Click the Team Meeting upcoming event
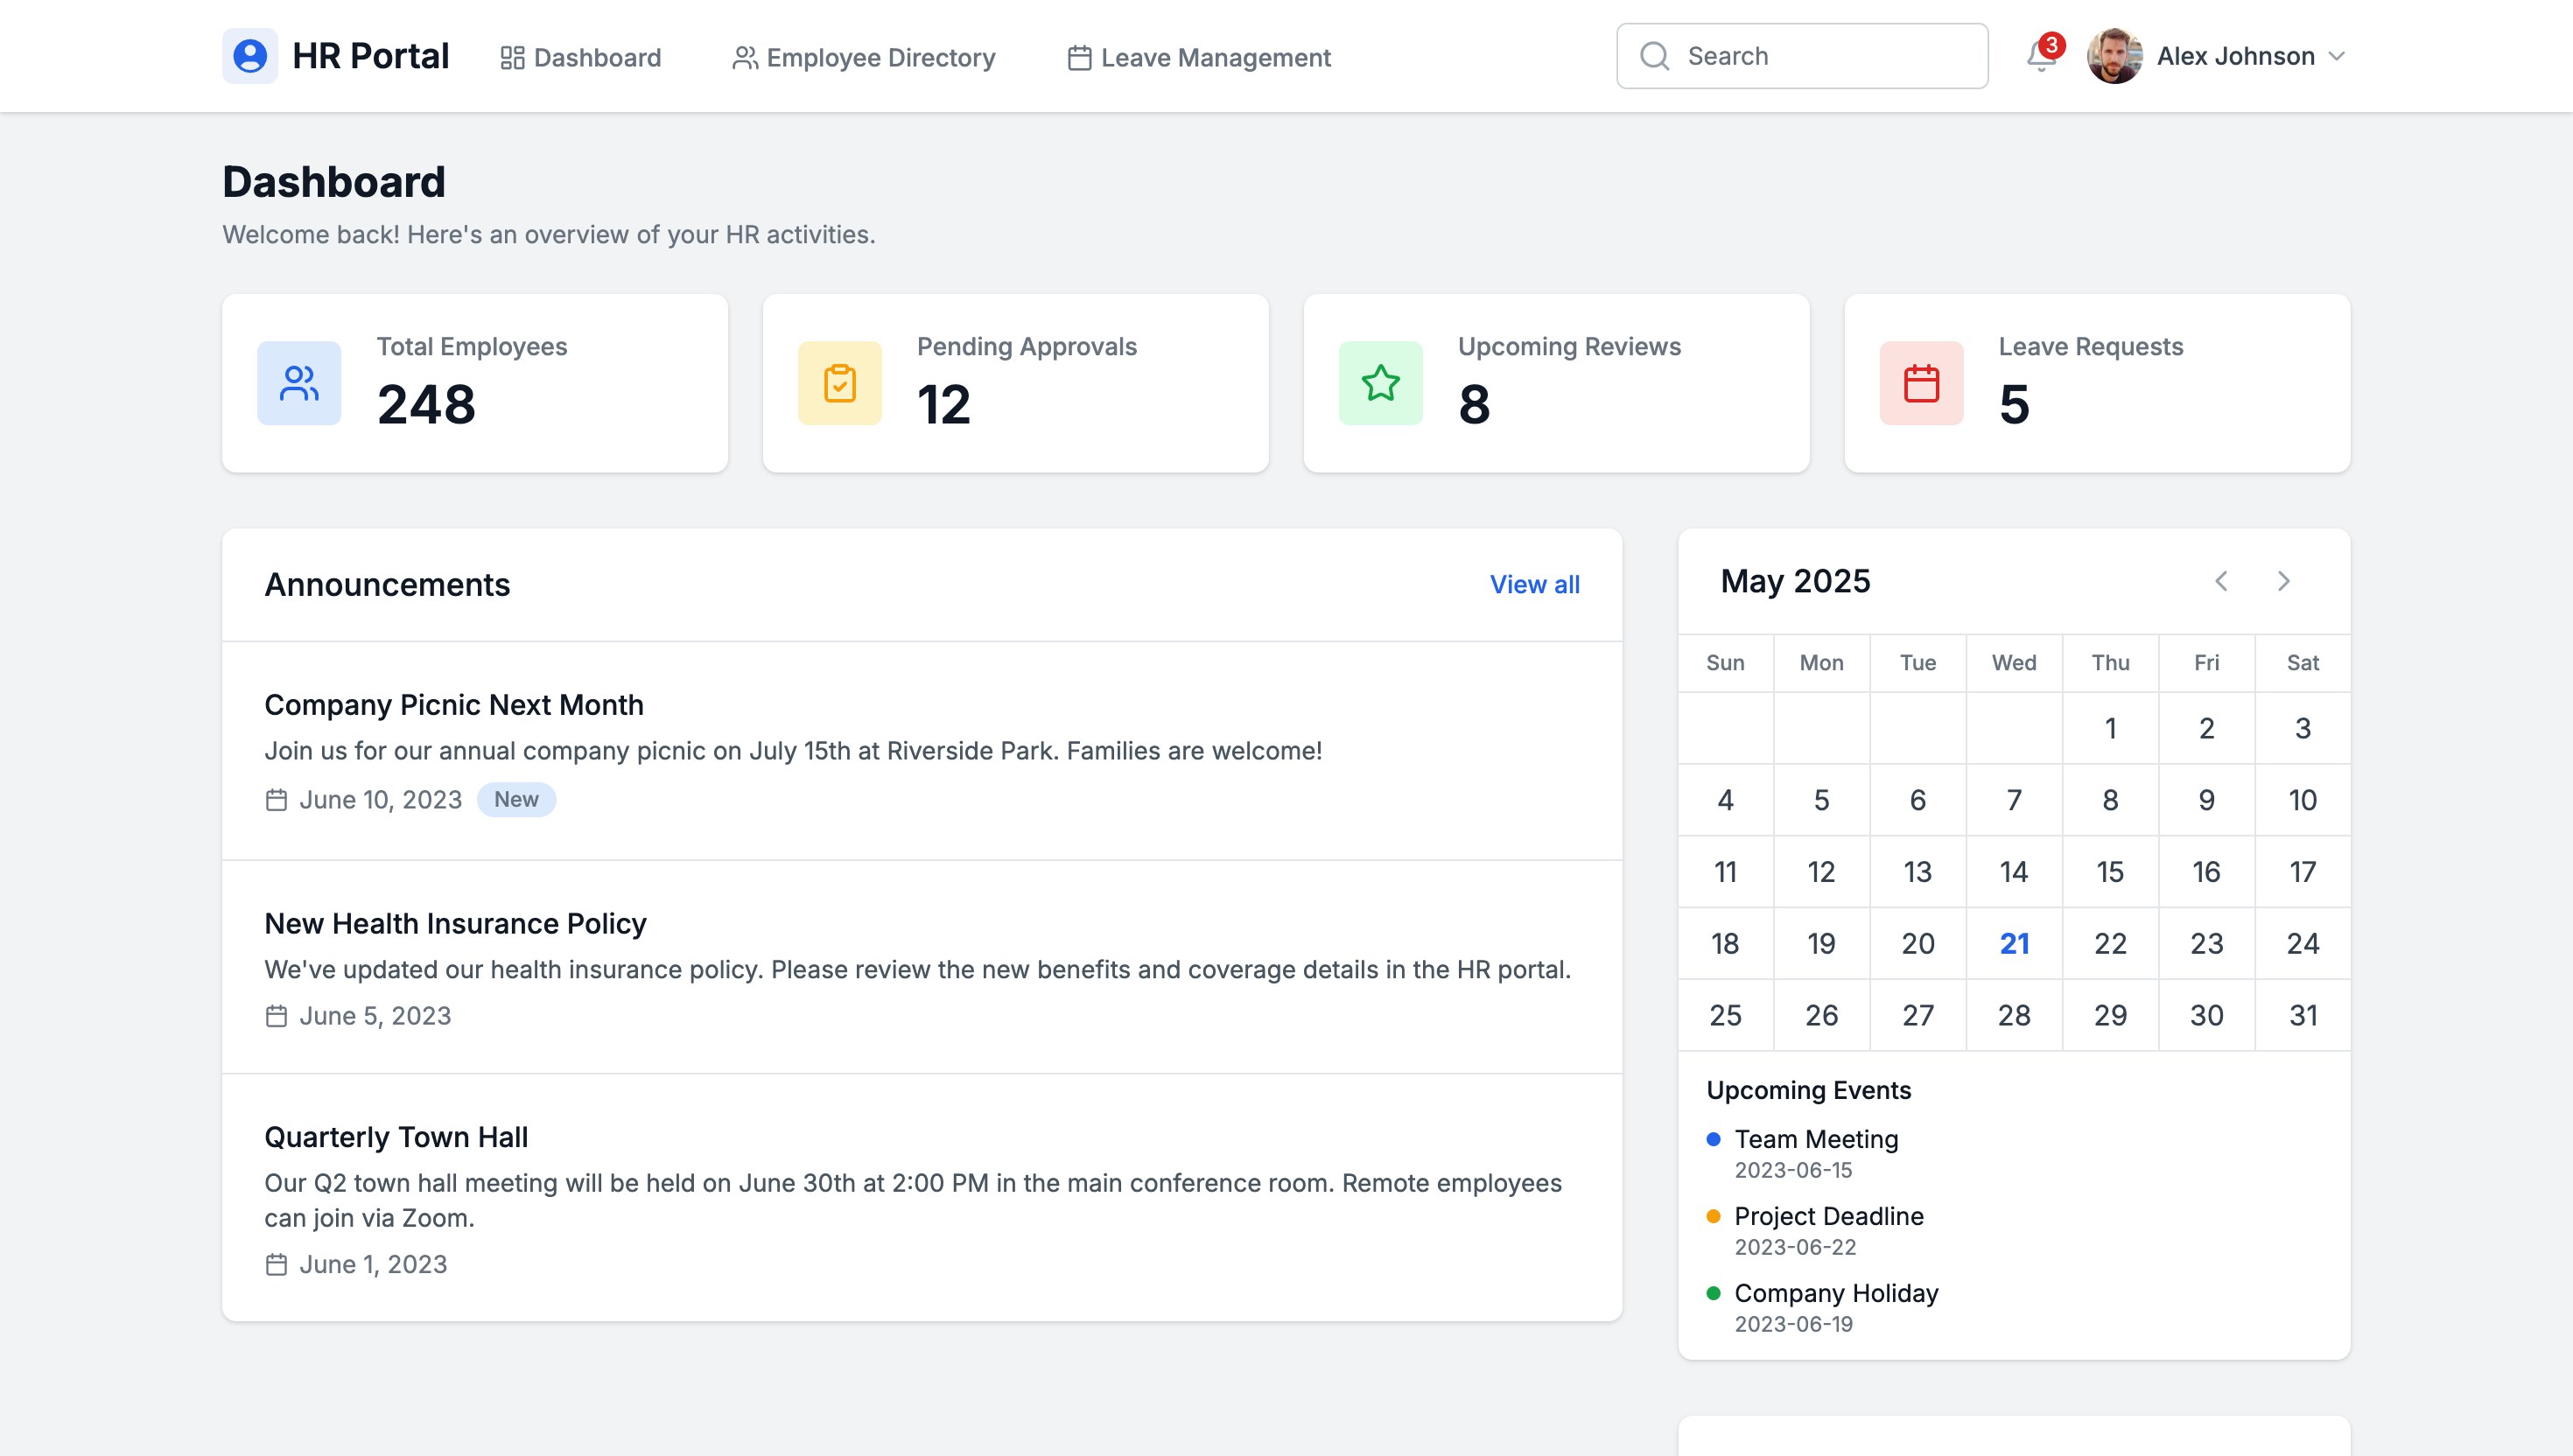Screen dimensions: 2573x1456 point(1816,1139)
